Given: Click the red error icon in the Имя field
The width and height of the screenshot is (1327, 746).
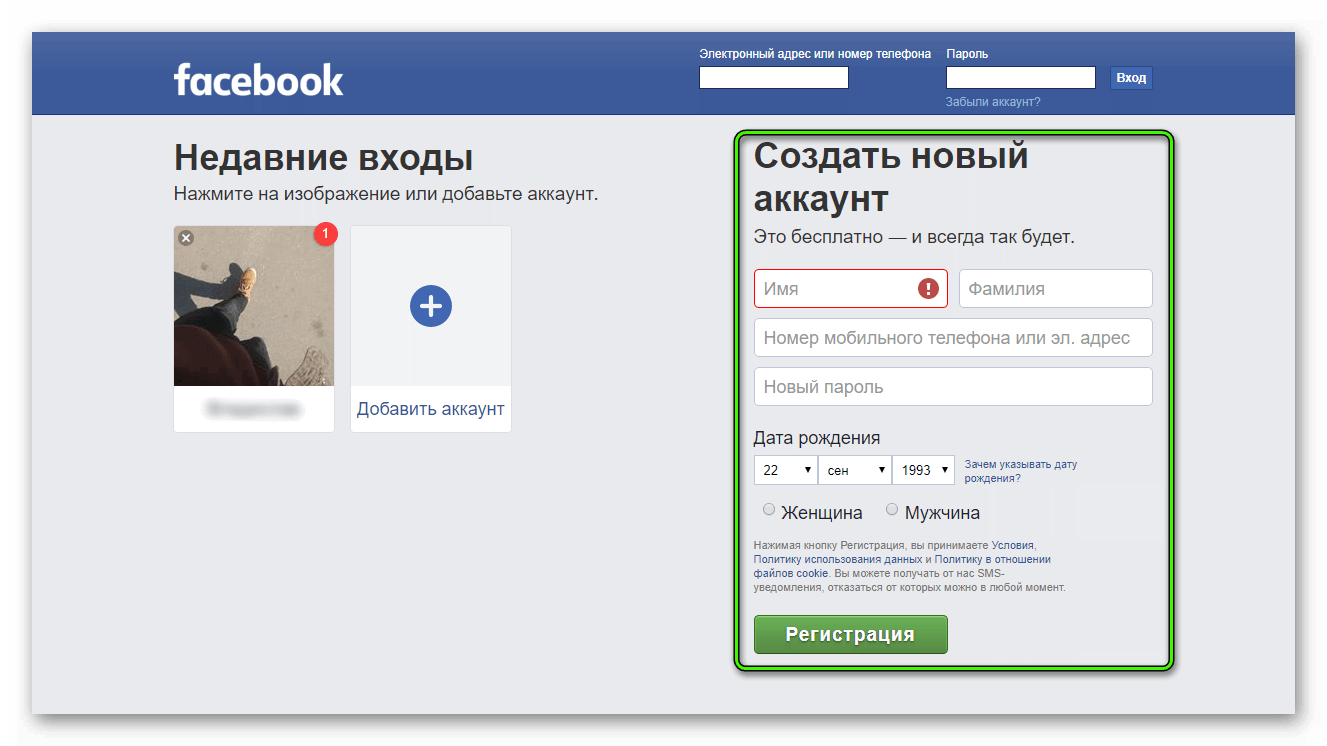Looking at the screenshot, I should (x=929, y=289).
